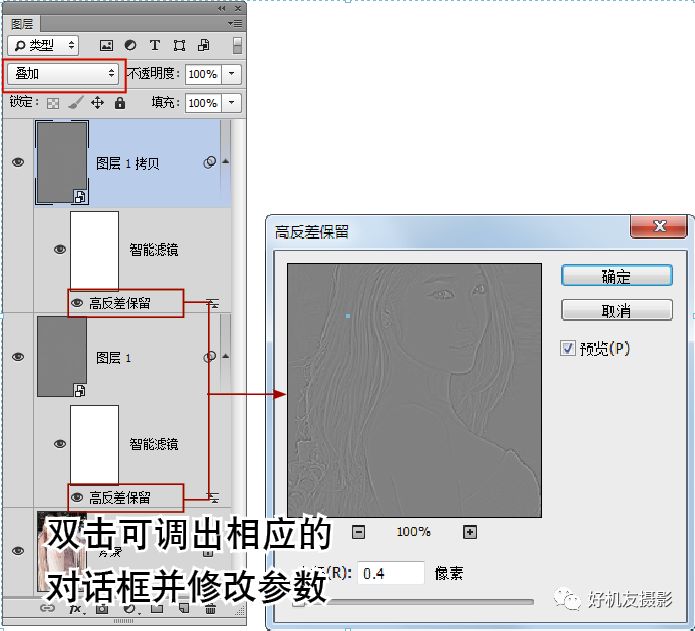Select the 图层 1 layer thumbnail
The image size is (695, 631).
pyautogui.click(x=62, y=357)
